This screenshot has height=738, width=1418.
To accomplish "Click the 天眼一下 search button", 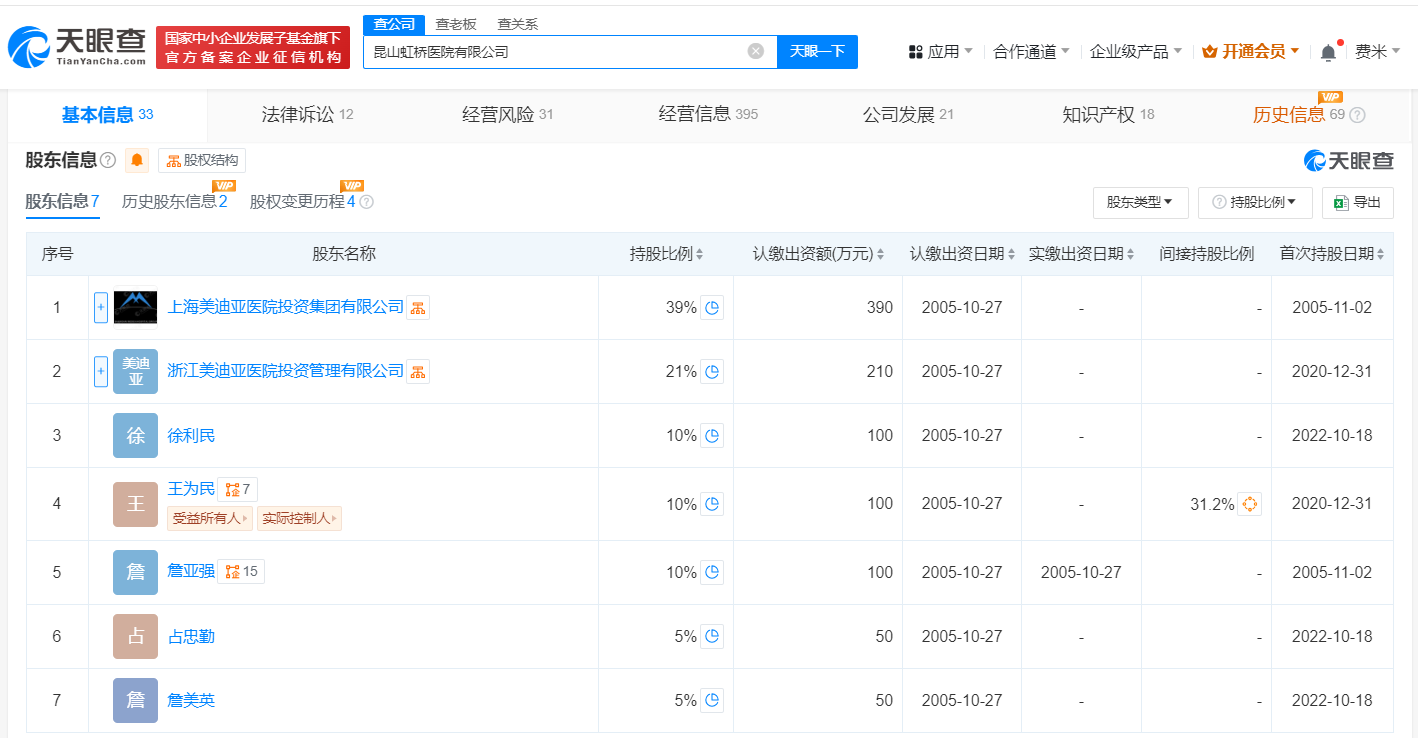I will click(817, 51).
